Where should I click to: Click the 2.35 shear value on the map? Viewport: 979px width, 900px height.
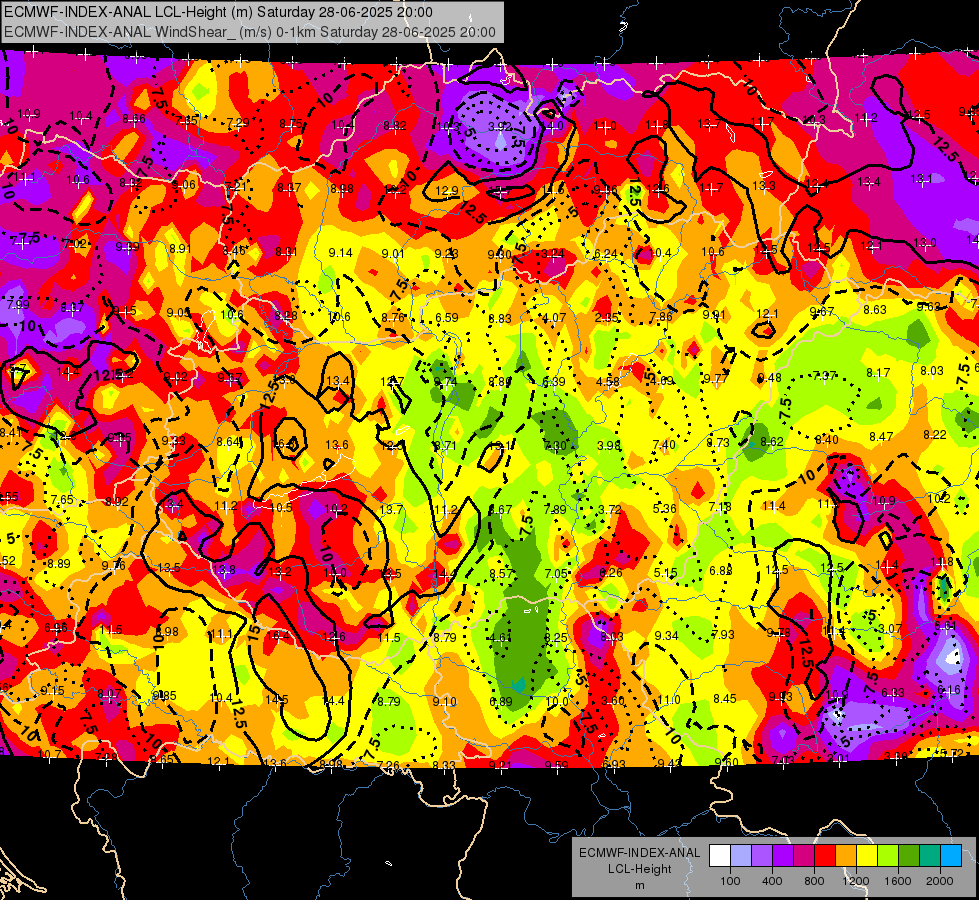click(x=607, y=317)
